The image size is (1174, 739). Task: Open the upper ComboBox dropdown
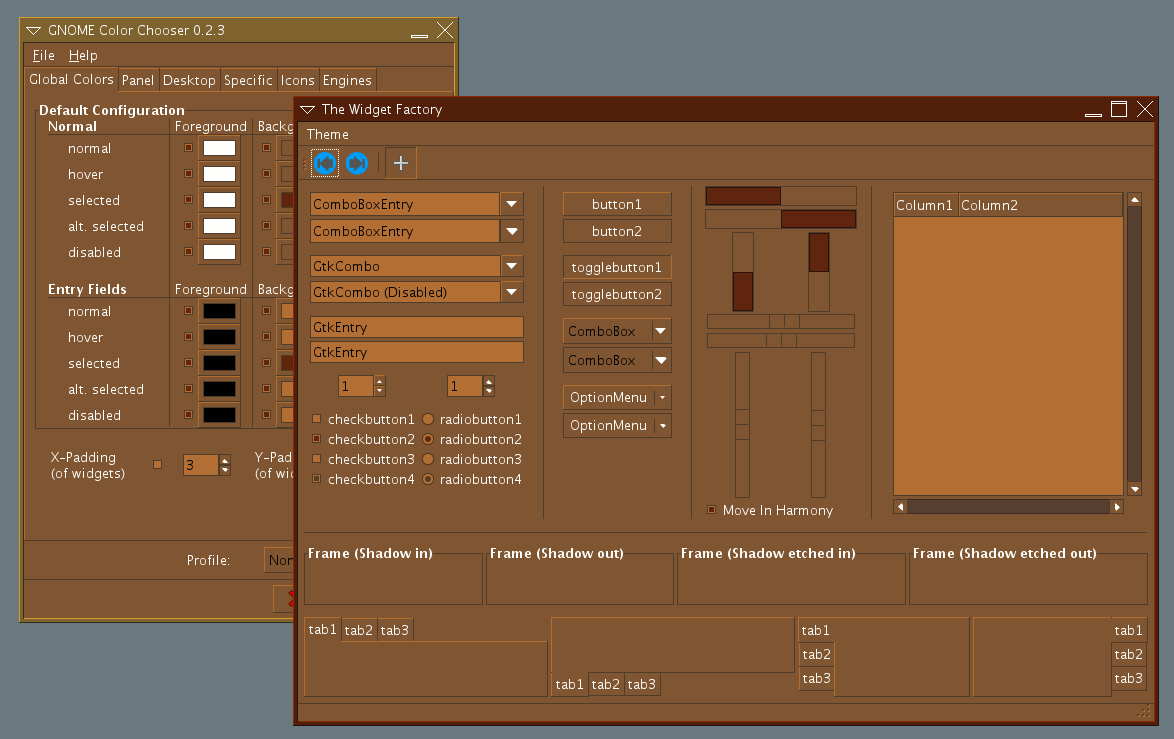point(617,331)
